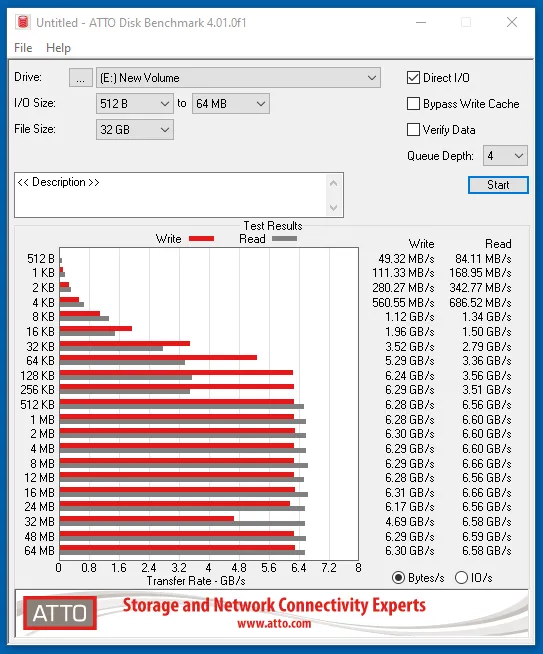Click the 512 B read value 84.11 MB/s
Screen dimensions: 543x654
(483, 259)
